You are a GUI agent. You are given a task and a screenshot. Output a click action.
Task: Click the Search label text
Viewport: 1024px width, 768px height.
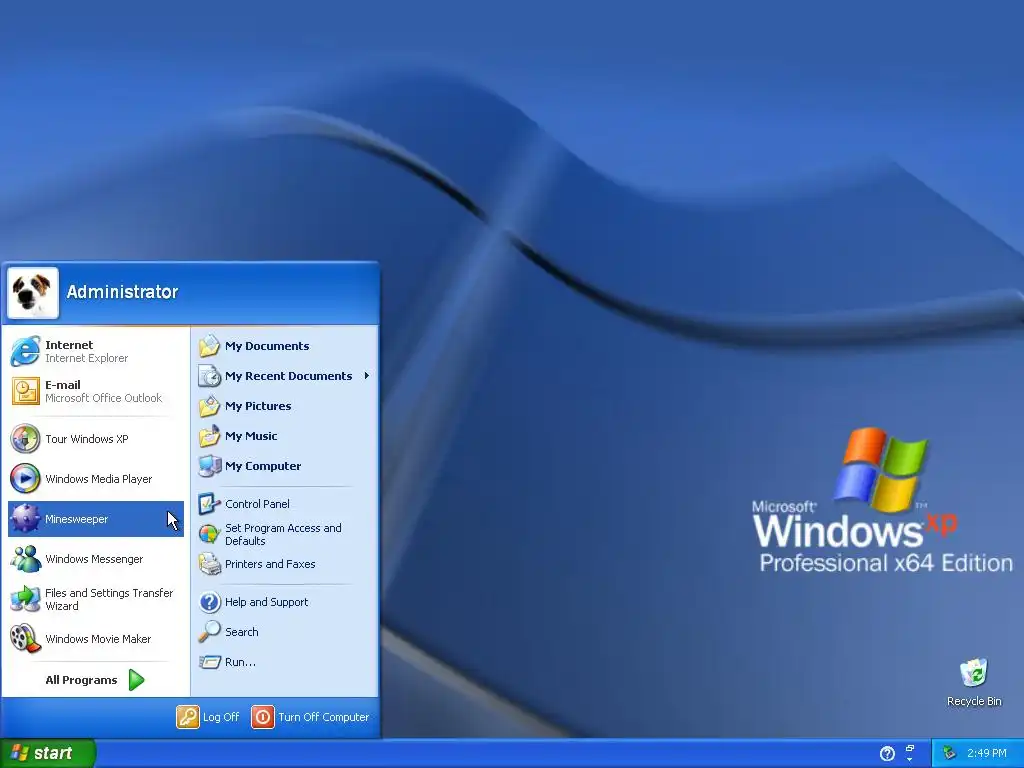[x=242, y=632]
